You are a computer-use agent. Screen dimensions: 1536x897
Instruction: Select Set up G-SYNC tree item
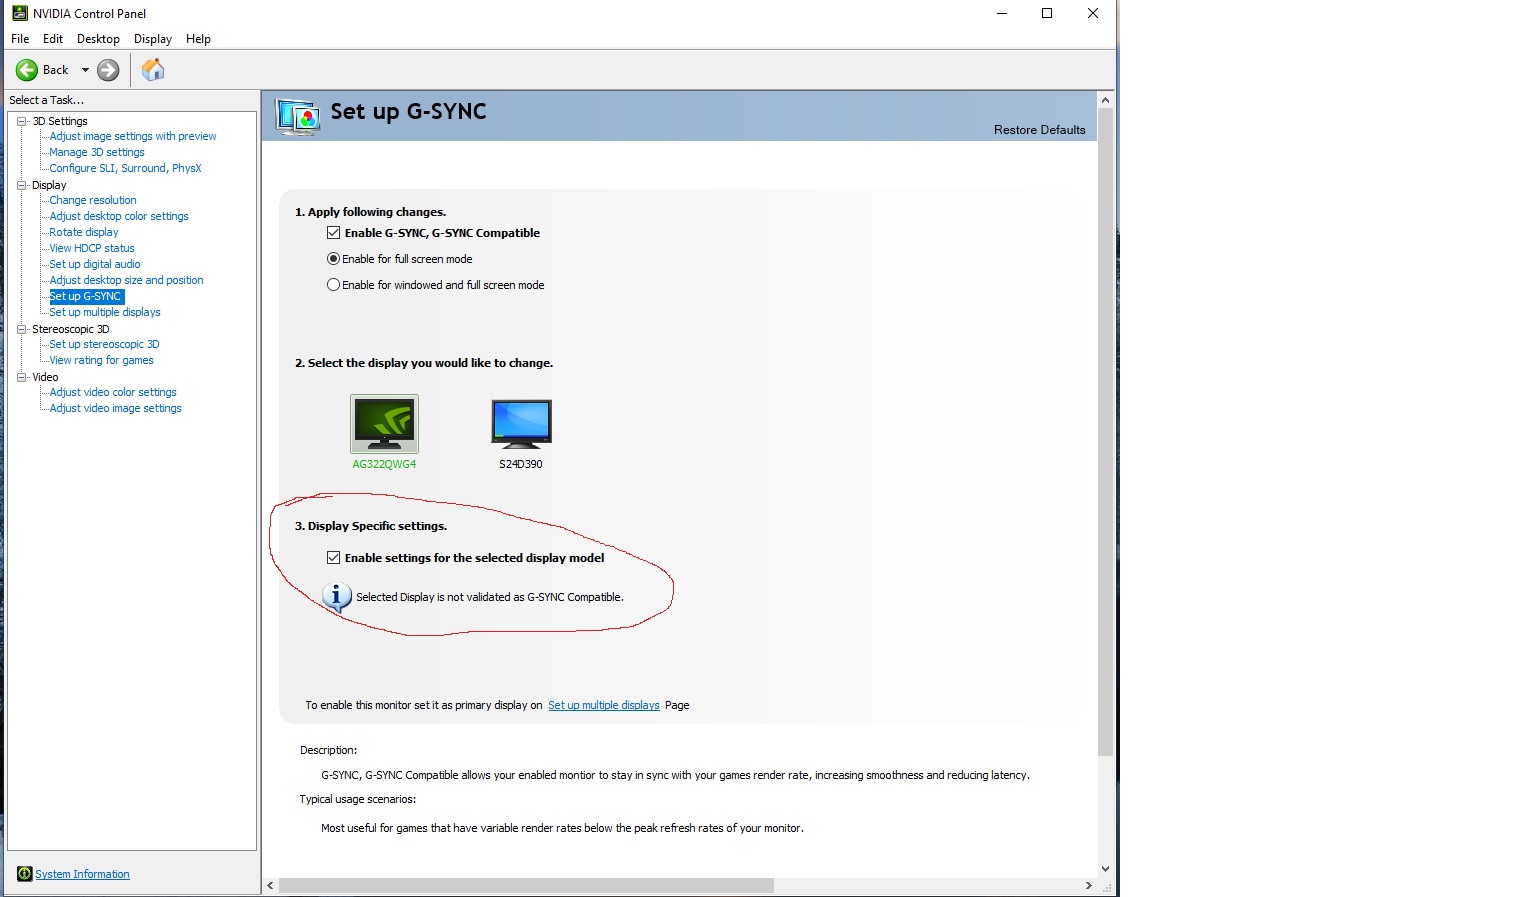(86, 296)
